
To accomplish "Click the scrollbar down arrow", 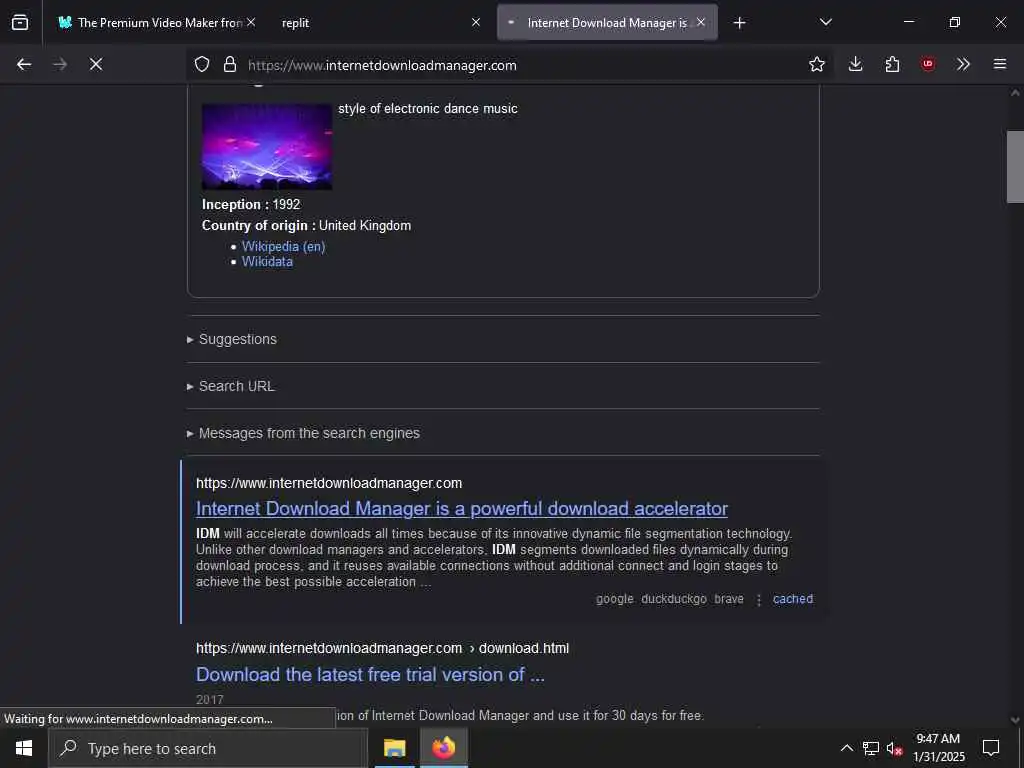I will point(1015,720).
